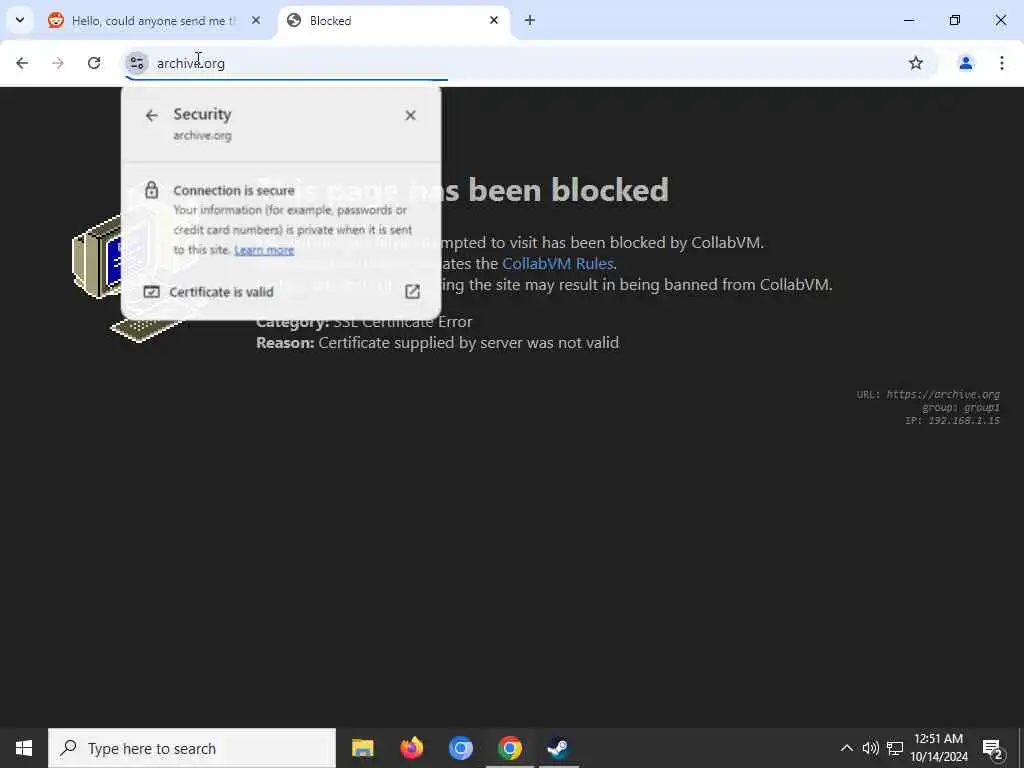Switch to Google Chrome in taskbar

coord(509,748)
